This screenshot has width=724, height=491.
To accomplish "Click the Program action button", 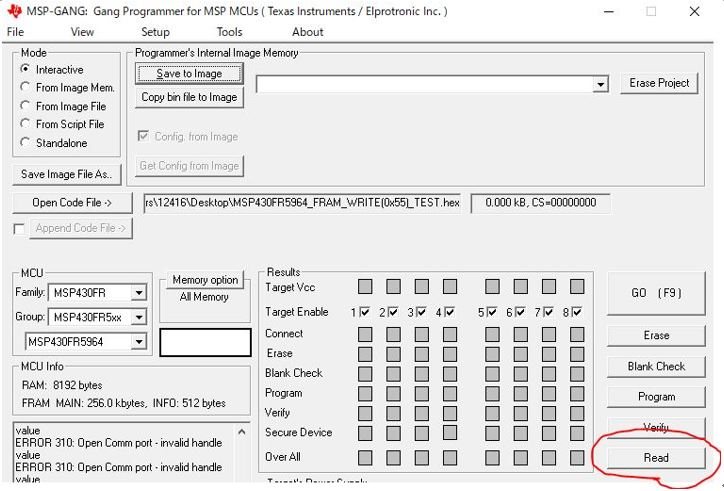I will [656, 397].
